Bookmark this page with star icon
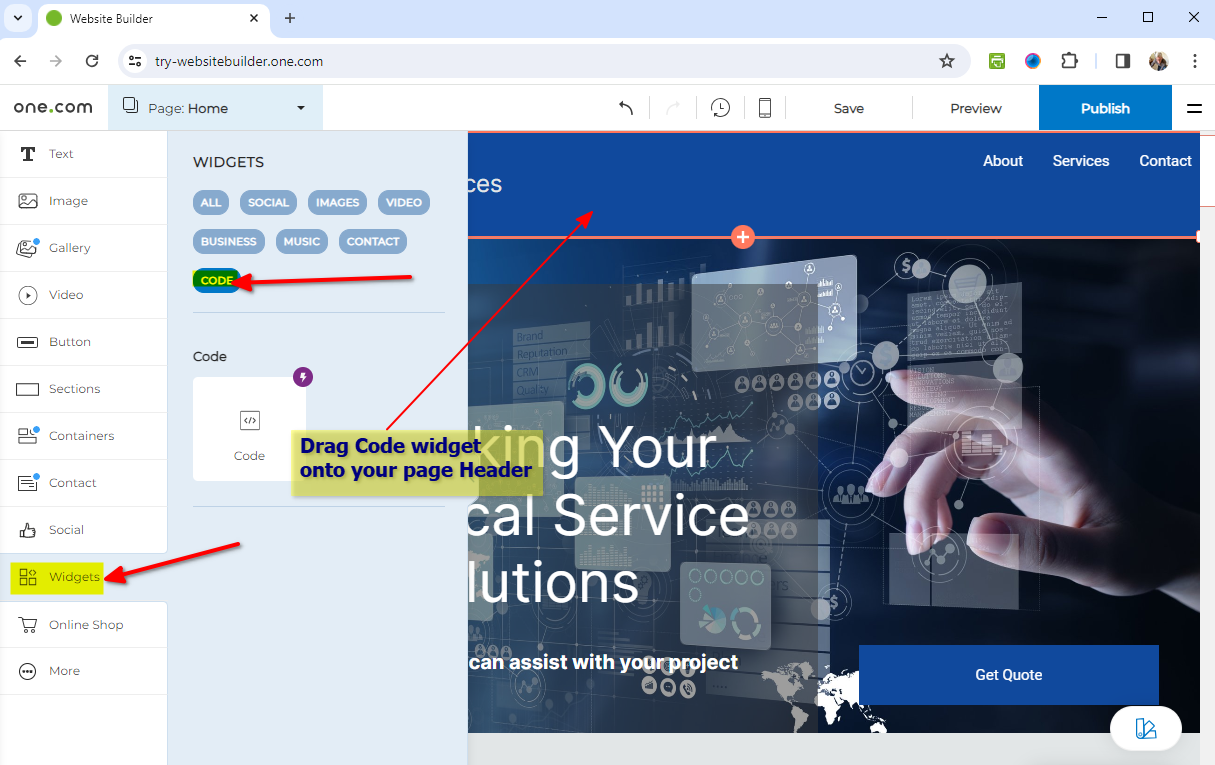1215x765 pixels. click(x=947, y=61)
